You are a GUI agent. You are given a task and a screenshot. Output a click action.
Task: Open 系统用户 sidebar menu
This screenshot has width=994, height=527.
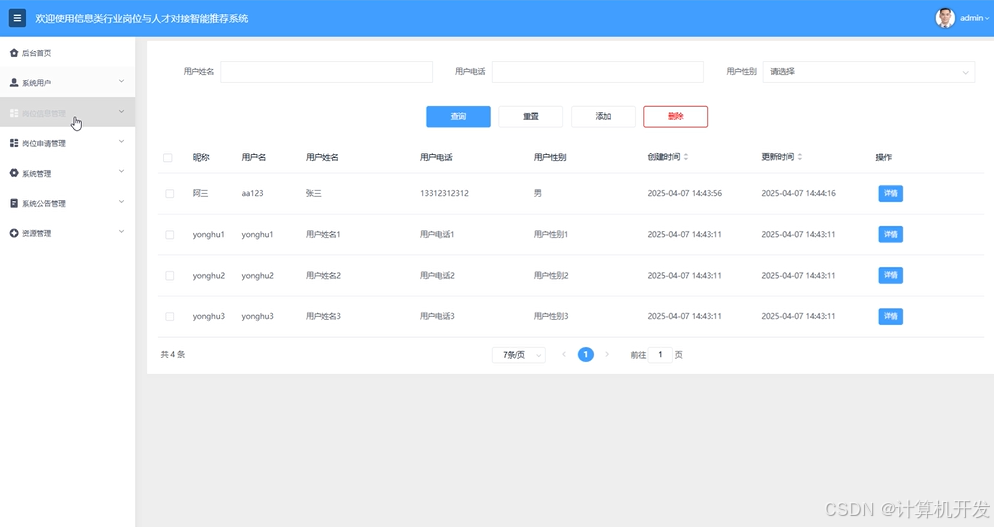pos(67,82)
